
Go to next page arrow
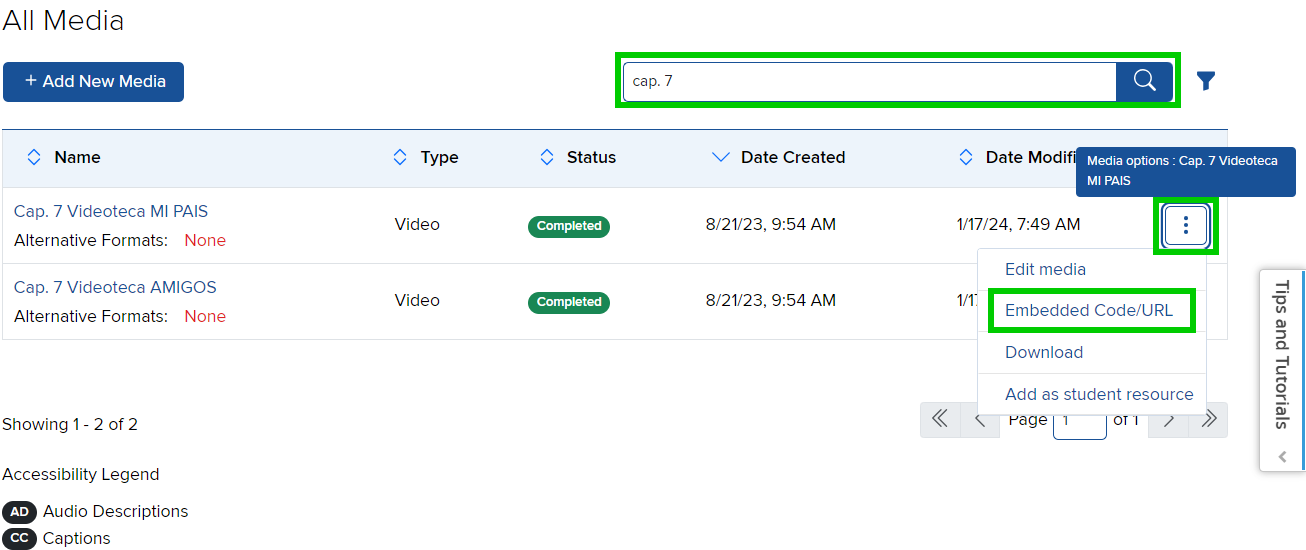(x=1168, y=420)
